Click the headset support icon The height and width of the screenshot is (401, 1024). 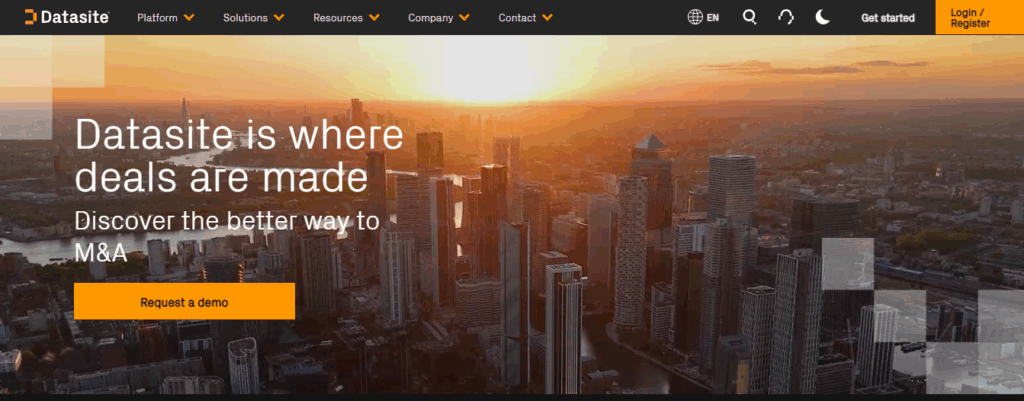786,17
